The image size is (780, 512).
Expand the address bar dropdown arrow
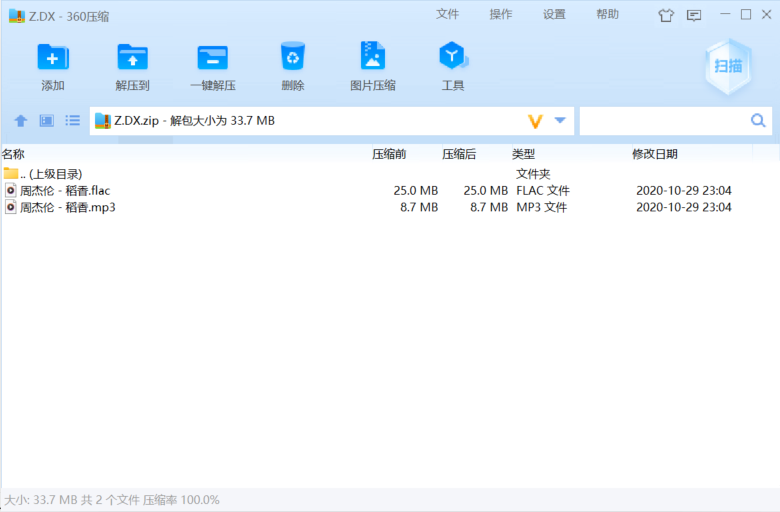(x=560, y=120)
